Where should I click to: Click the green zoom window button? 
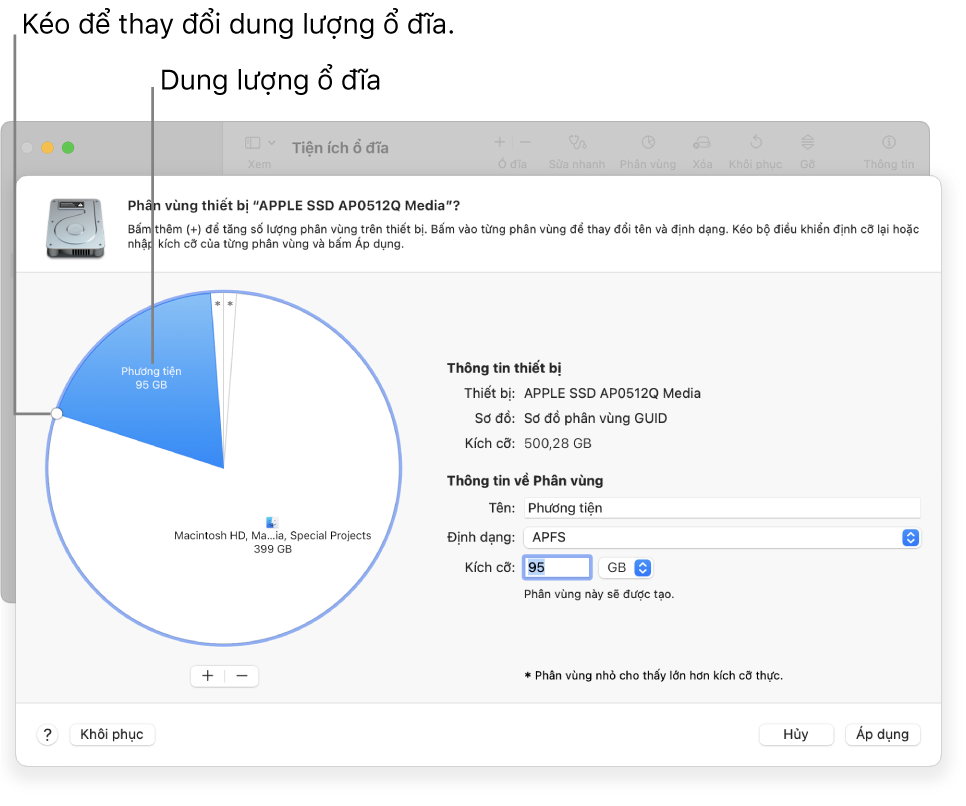[68, 148]
